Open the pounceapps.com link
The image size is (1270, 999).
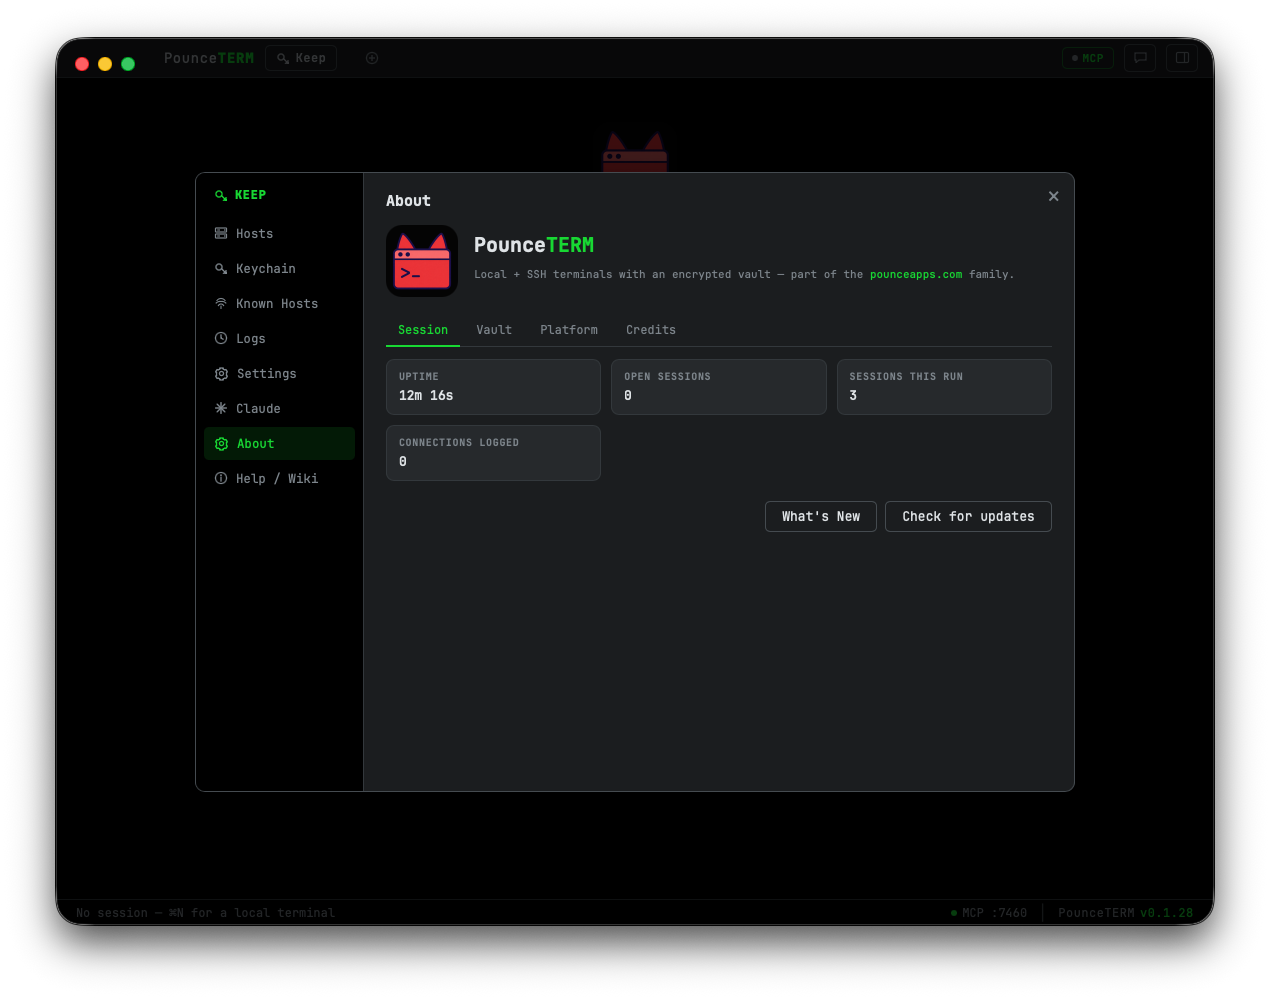916,274
